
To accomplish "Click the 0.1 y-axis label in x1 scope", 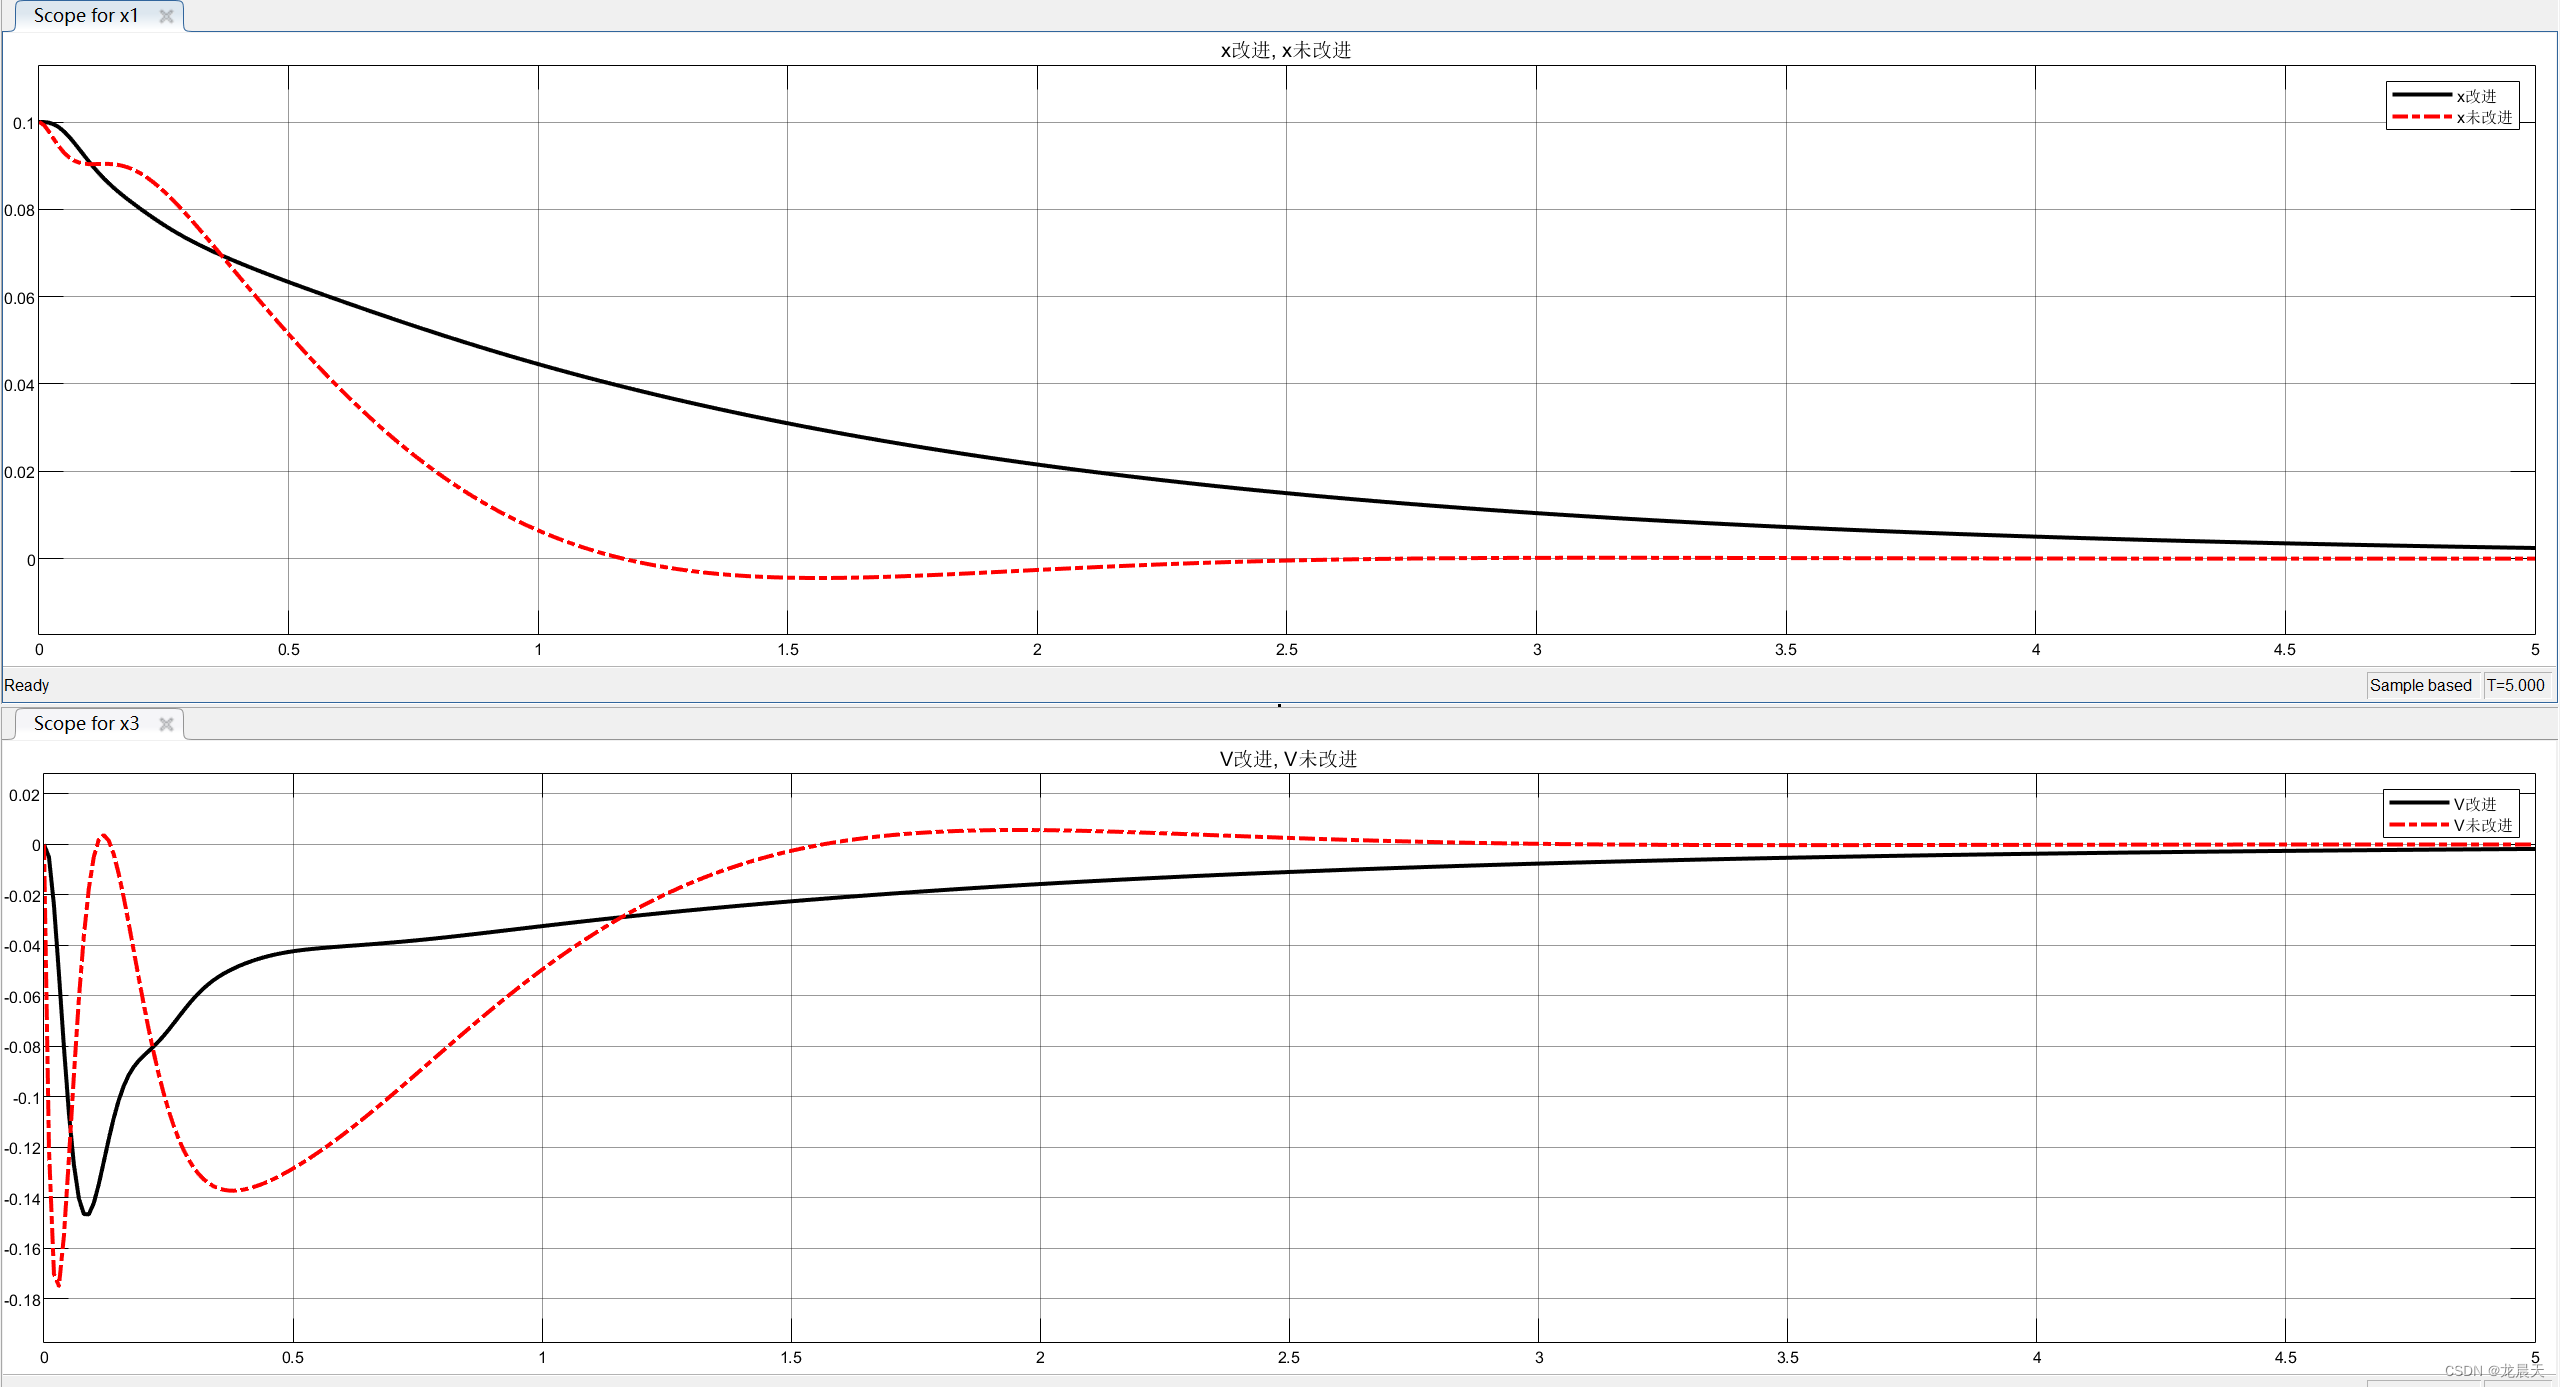I will (x=23, y=123).
